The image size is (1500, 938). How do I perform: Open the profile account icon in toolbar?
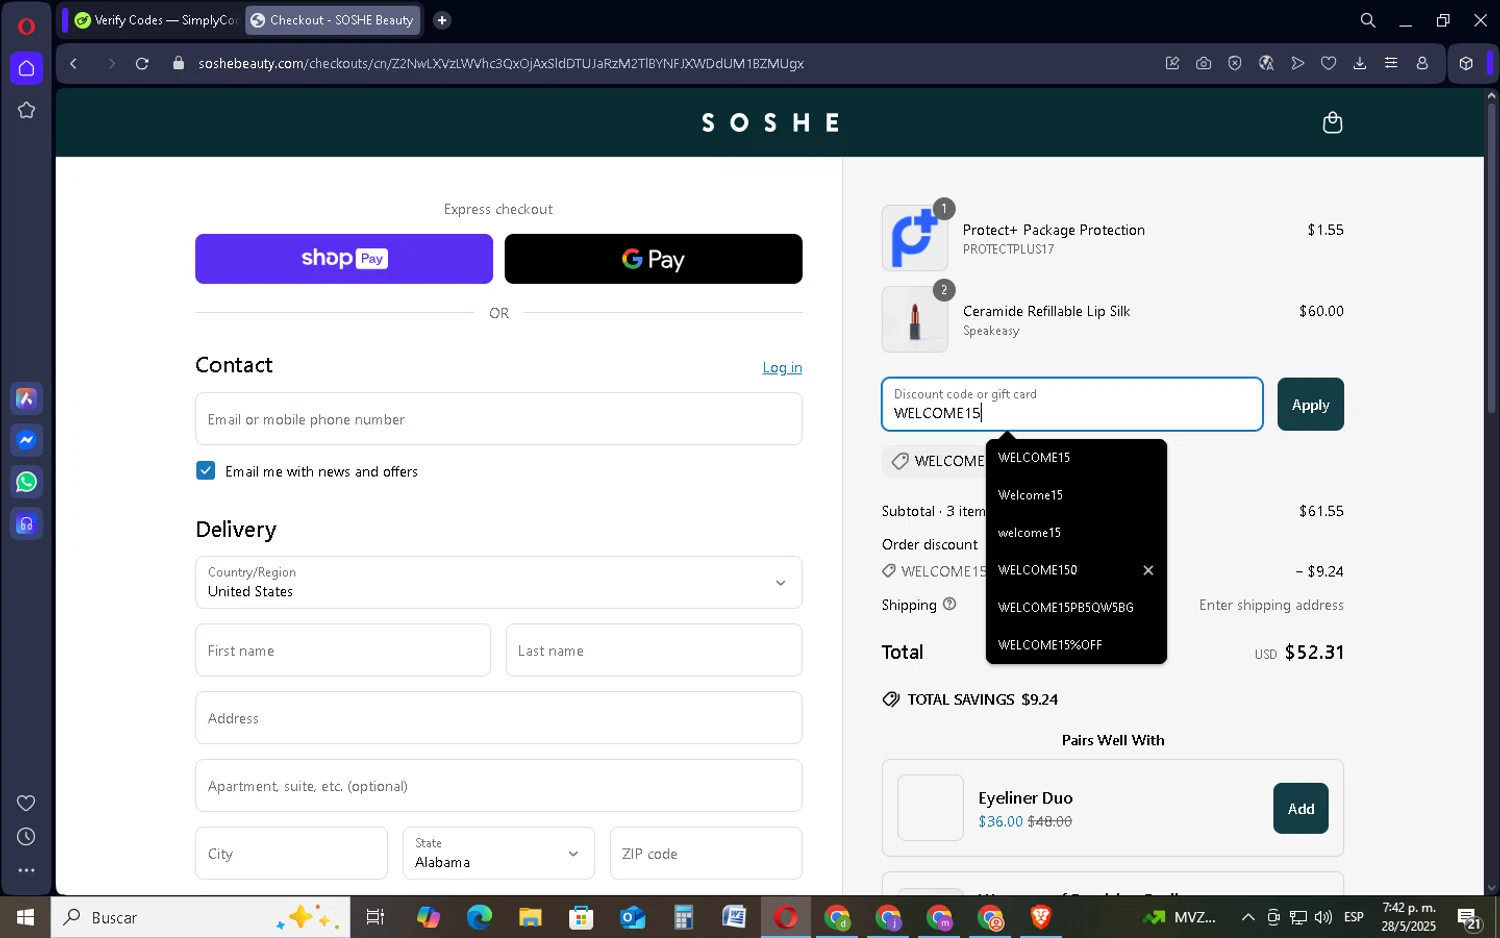(1422, 63)
